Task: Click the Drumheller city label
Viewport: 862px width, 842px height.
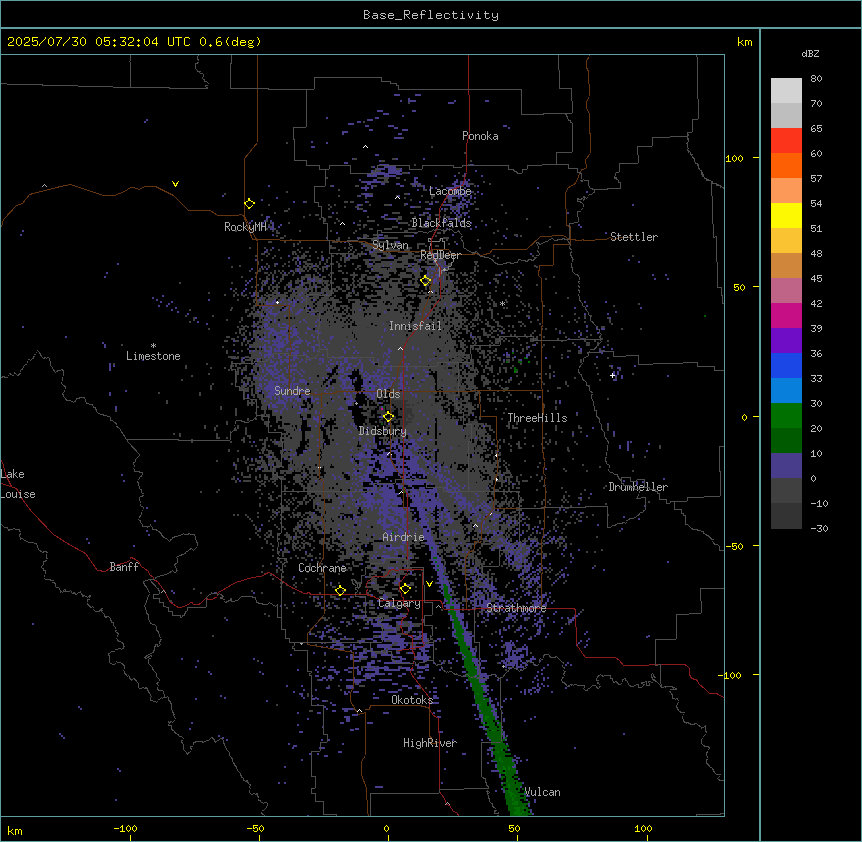Action: coord(638,487)
